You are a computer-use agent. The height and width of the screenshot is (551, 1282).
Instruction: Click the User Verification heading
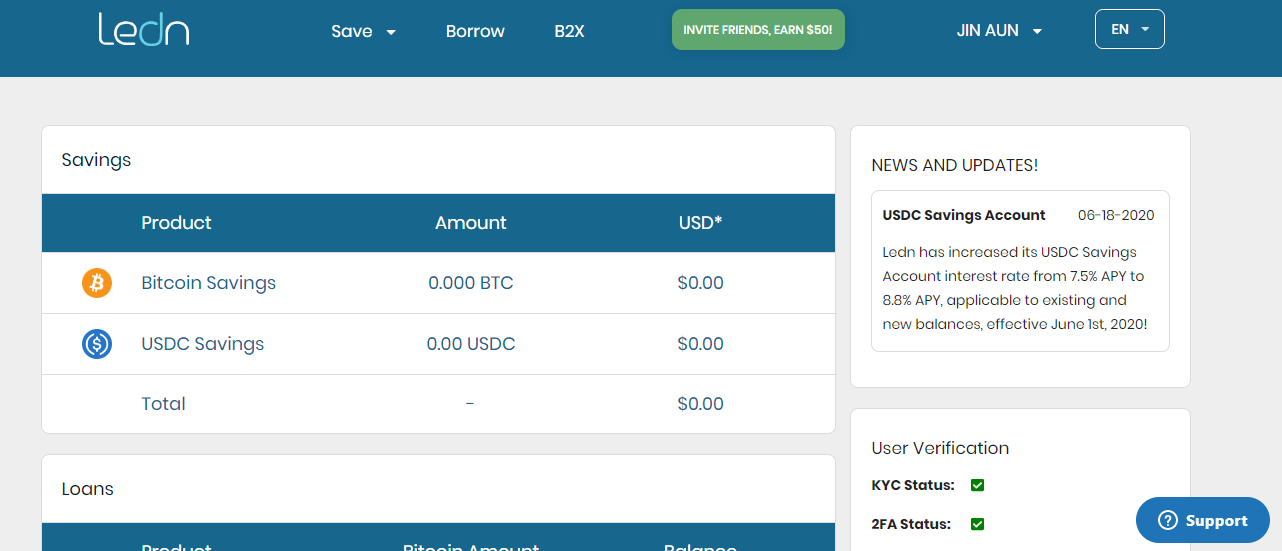(940, 448)
